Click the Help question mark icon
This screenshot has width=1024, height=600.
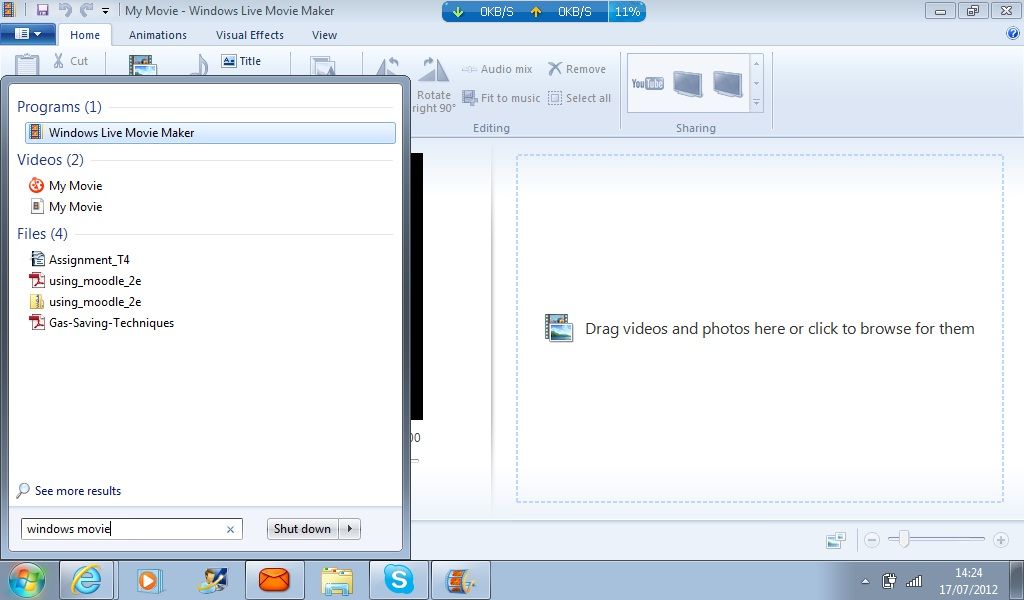point(1013,34)
